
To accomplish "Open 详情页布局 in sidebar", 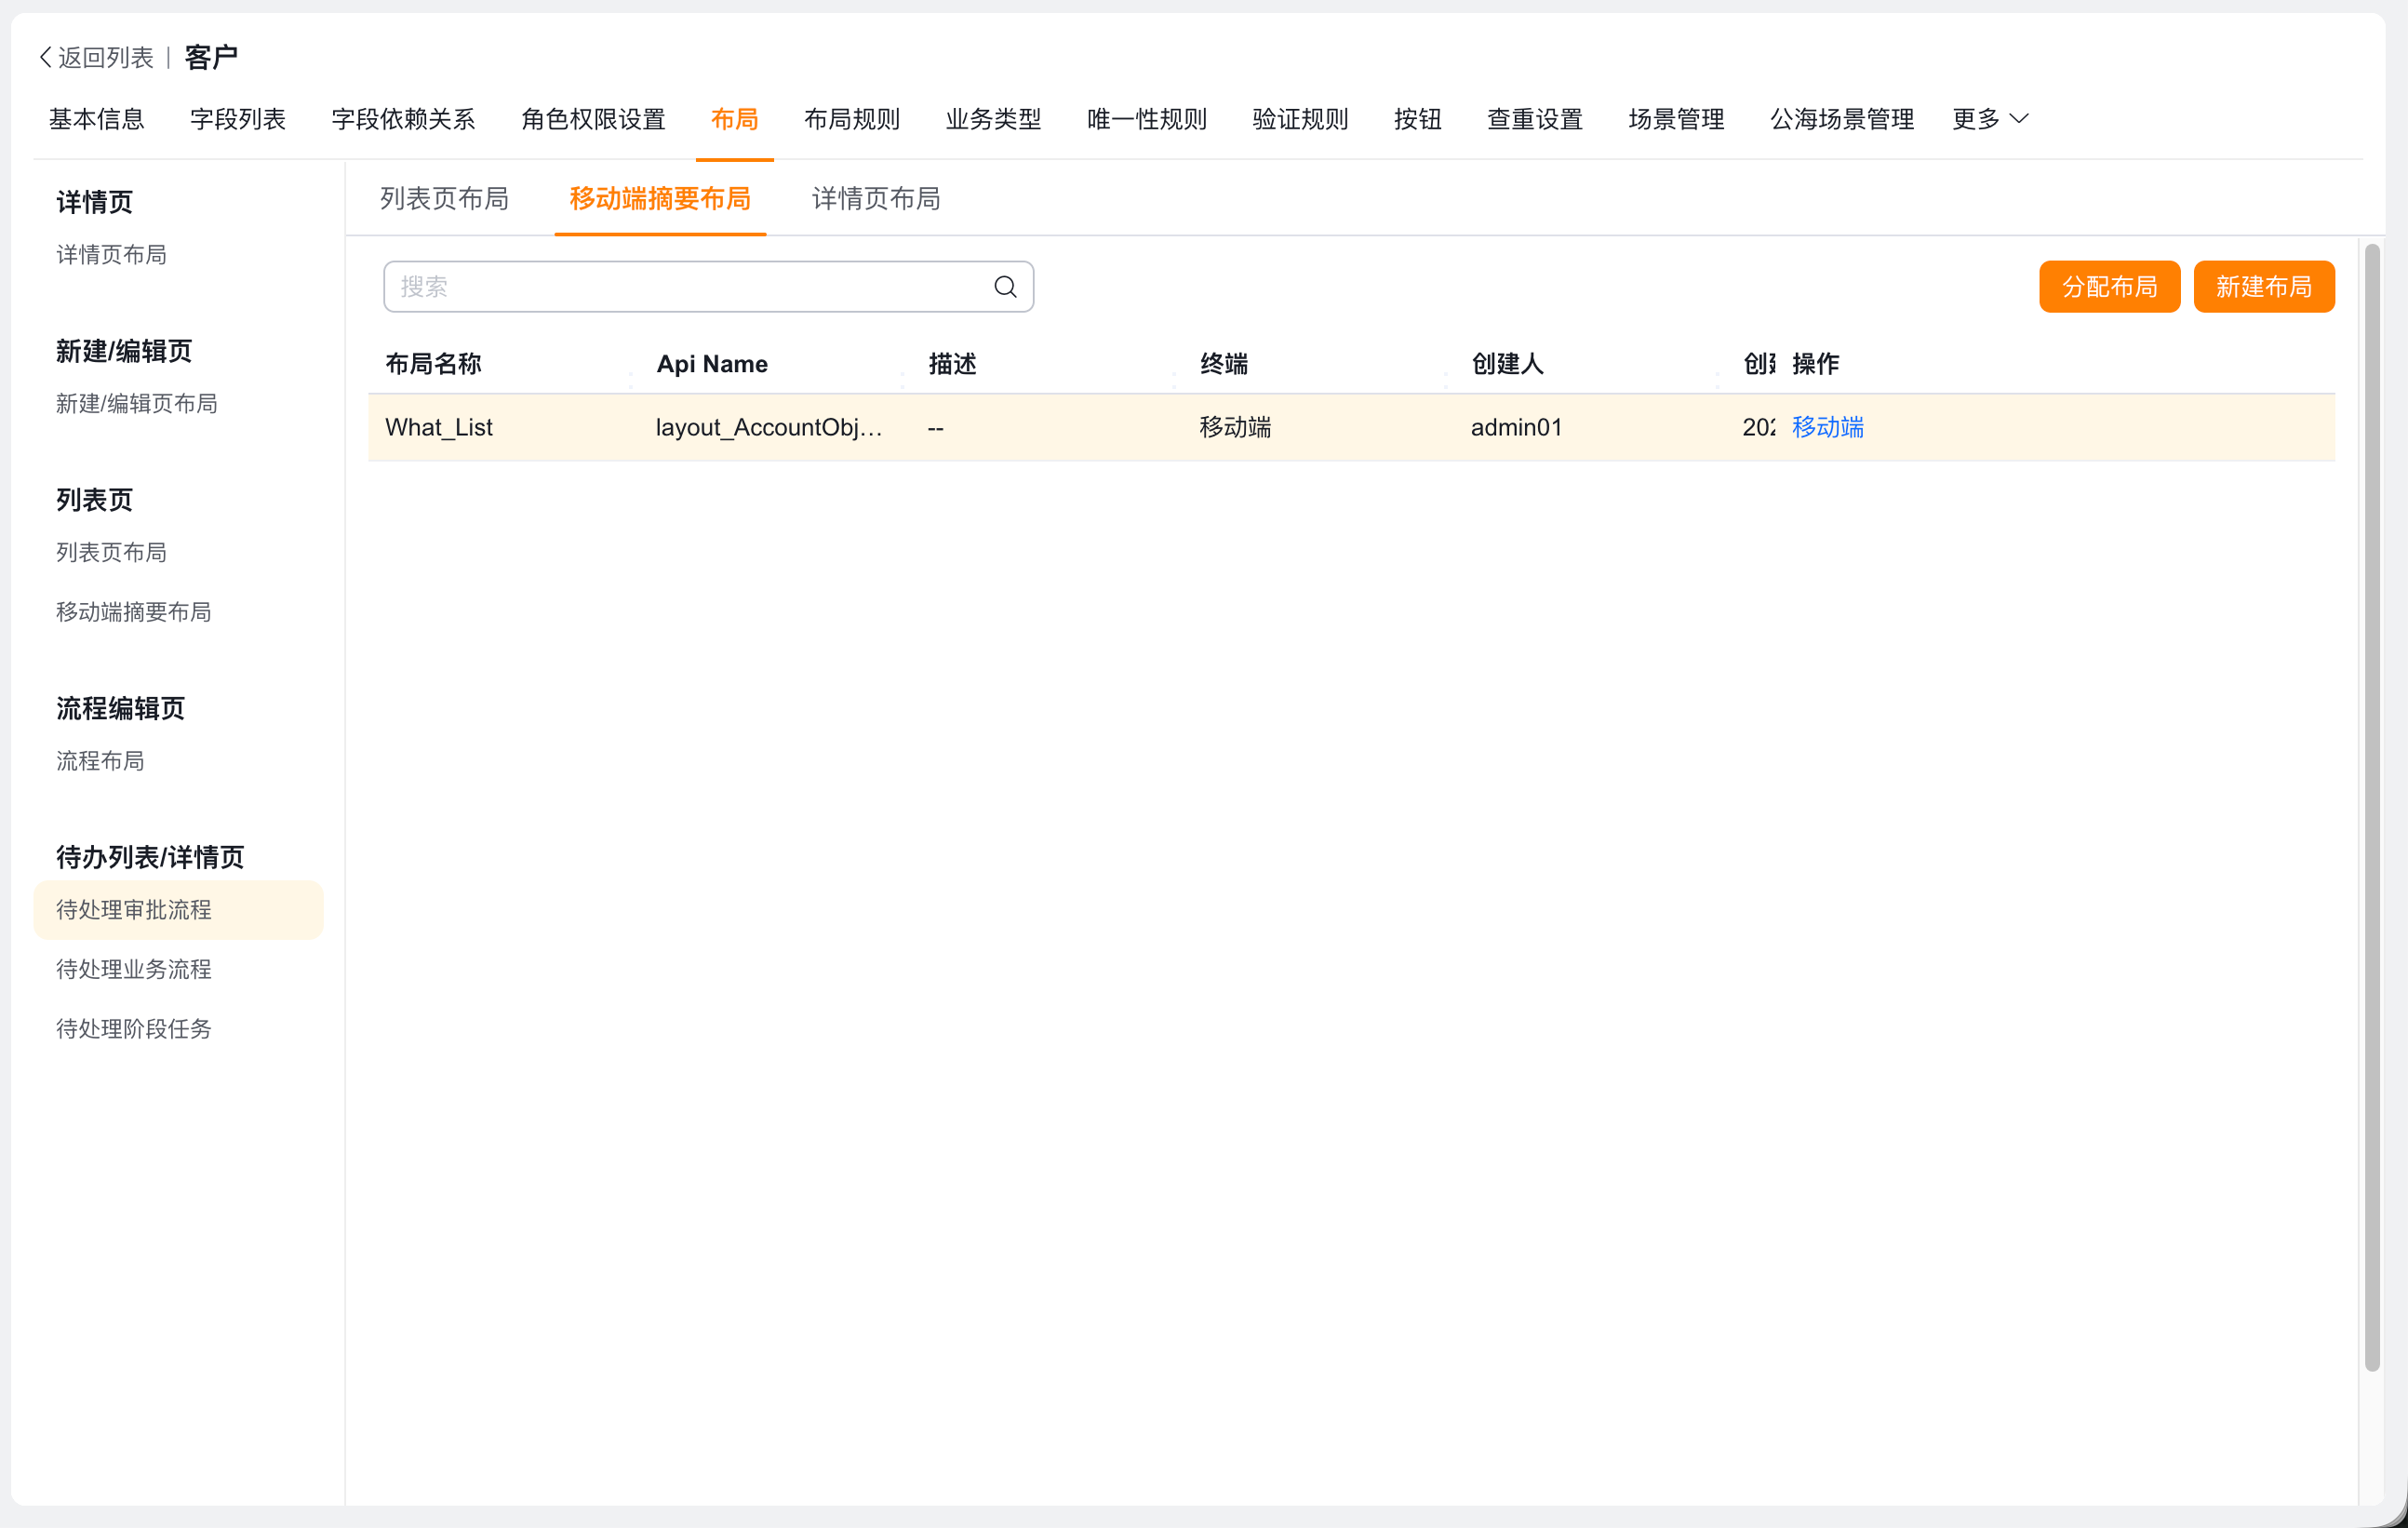I will (x=111, y=255).
